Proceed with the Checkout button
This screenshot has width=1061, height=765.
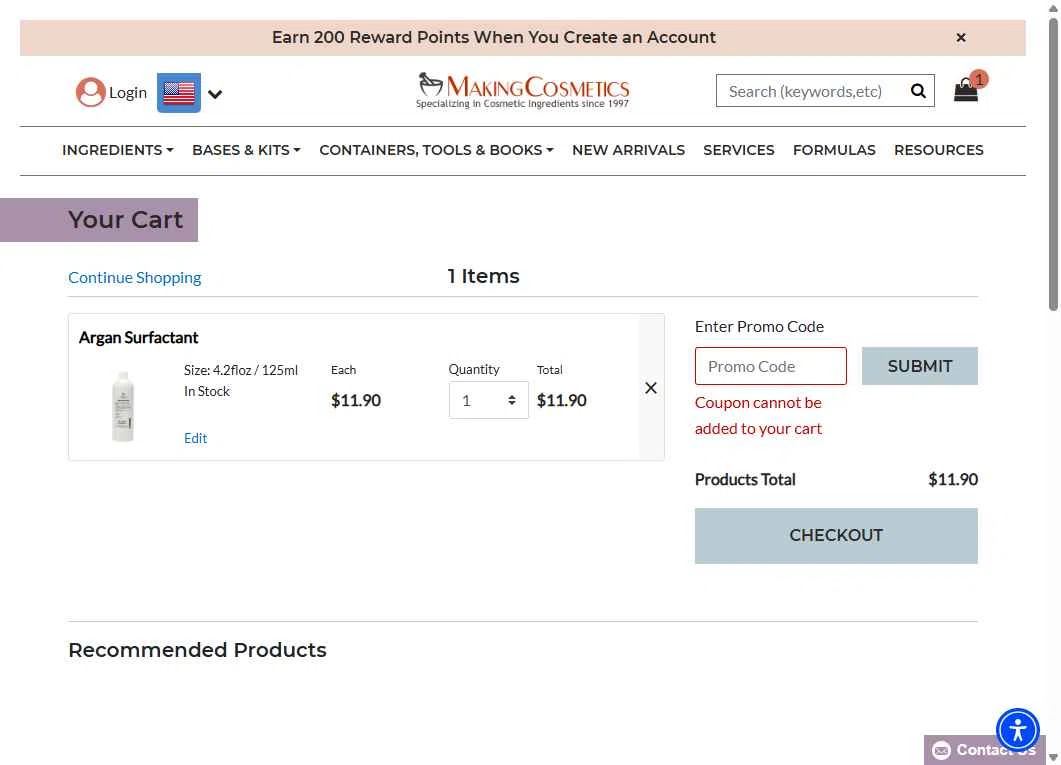pyautogui.click(x=836, y=536)
